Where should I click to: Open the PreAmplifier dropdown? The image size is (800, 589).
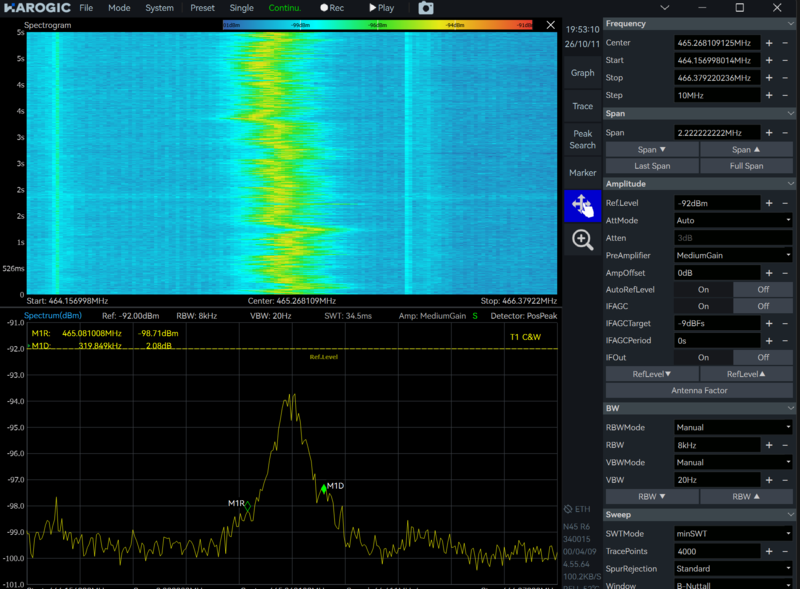[733, 256]
